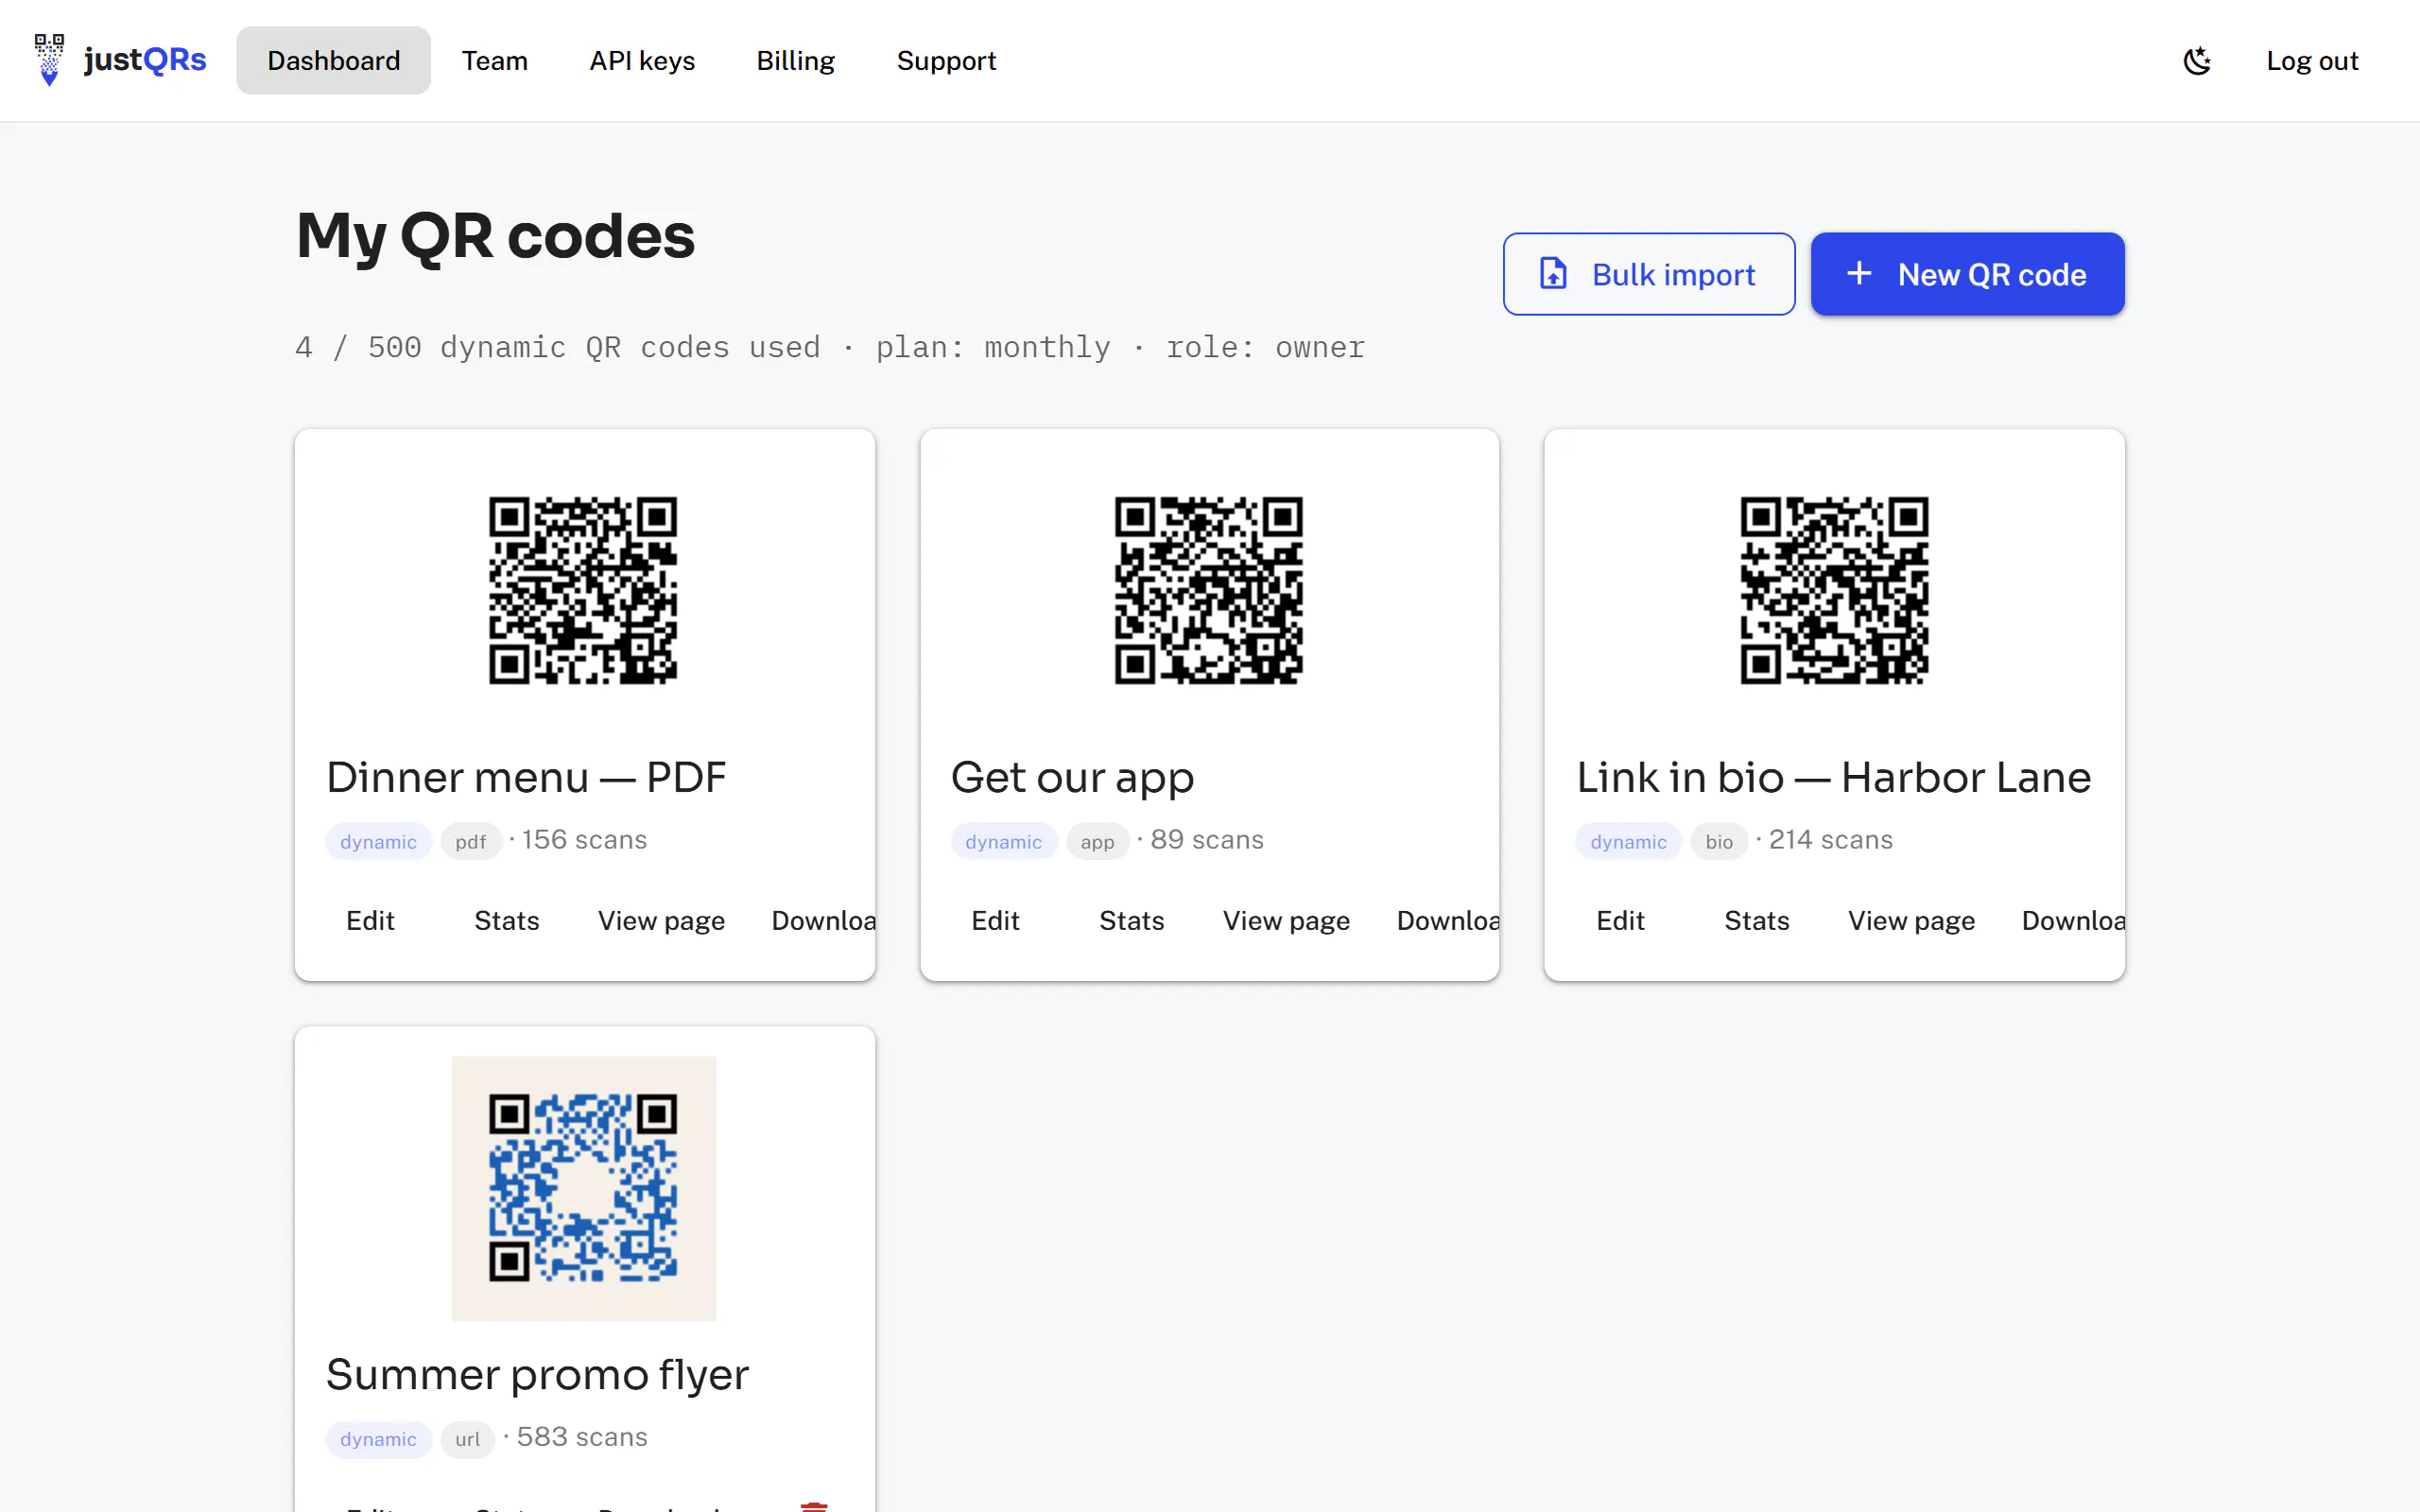Viewport: 2420px width, 1512px height.
Task: Click the pdf type tag
Action: [470, 842]
